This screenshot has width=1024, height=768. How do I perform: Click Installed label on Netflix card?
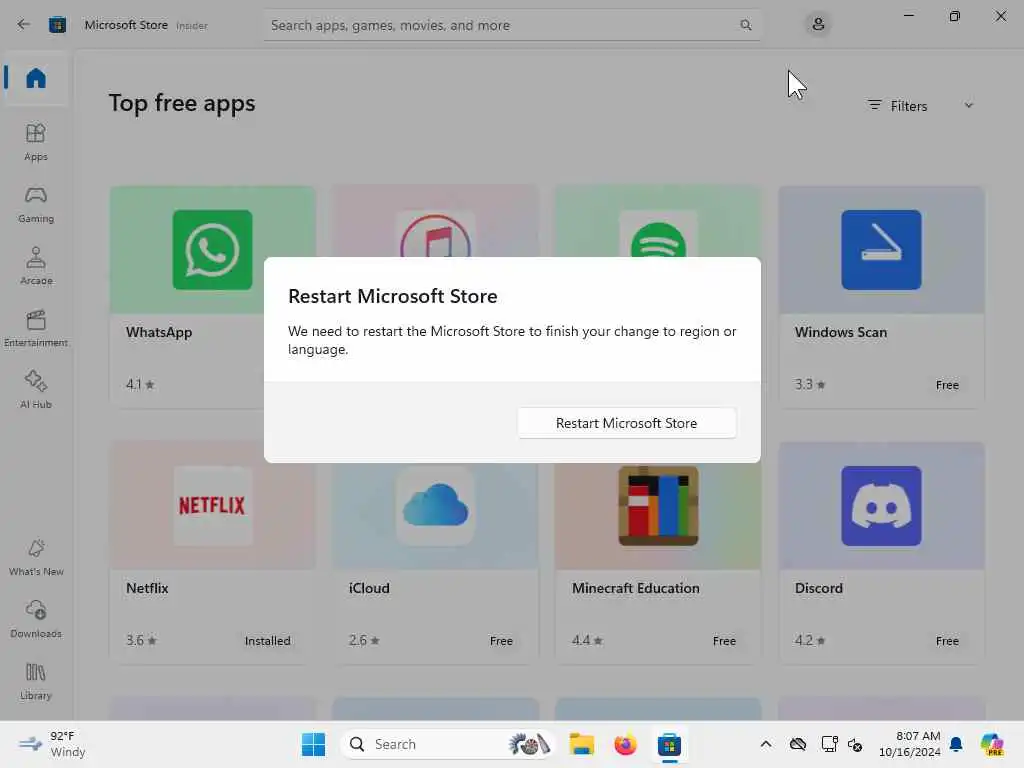(267, 641)
